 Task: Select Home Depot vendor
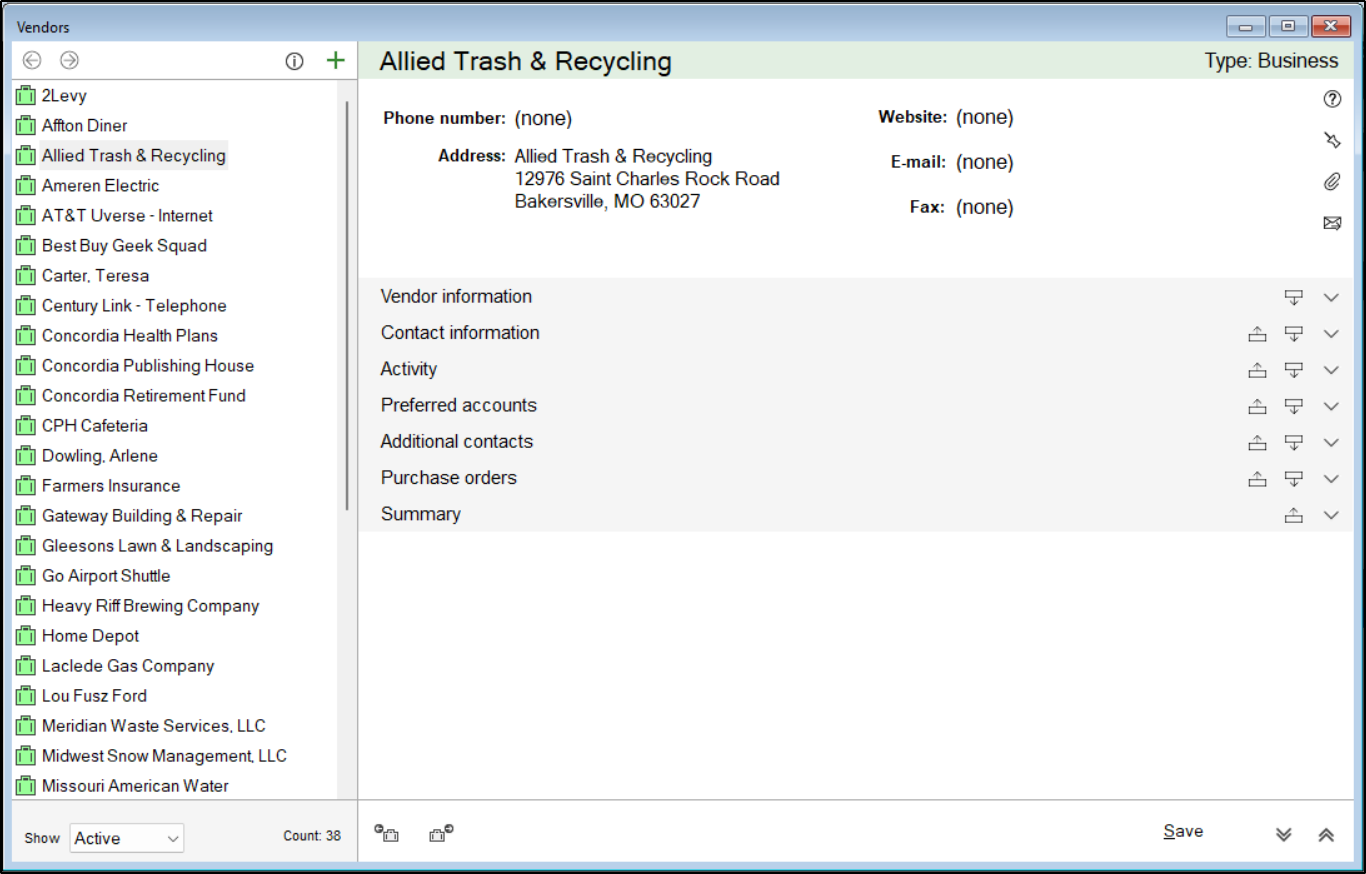click(x=90, y=636)
